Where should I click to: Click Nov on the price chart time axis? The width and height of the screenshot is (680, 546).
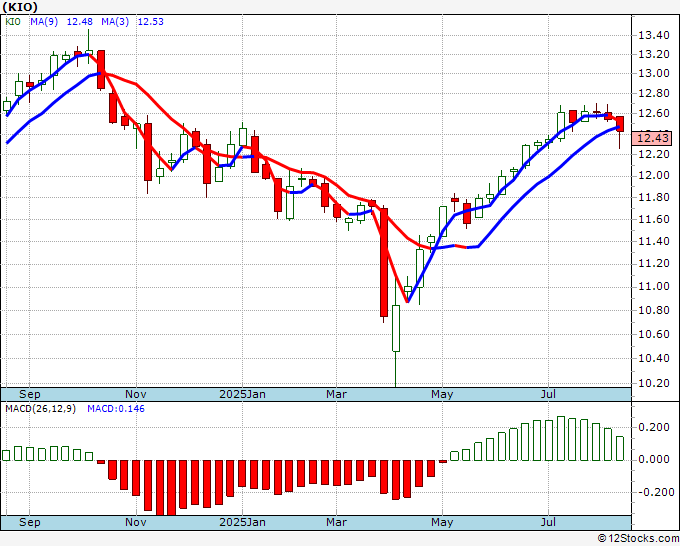(136, 394)
